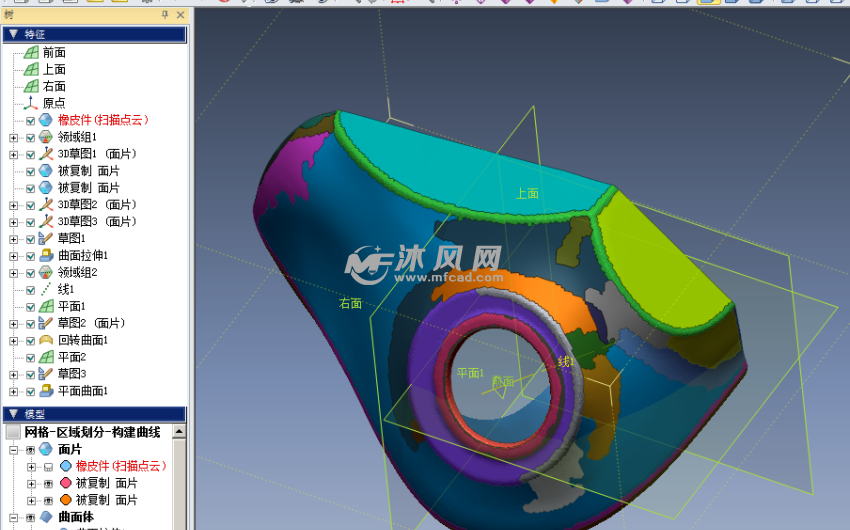This screenshot has height=530, width=850.
Task: Expand the 3D草图1 (面片) tree node
Action: tap(13, 154)
